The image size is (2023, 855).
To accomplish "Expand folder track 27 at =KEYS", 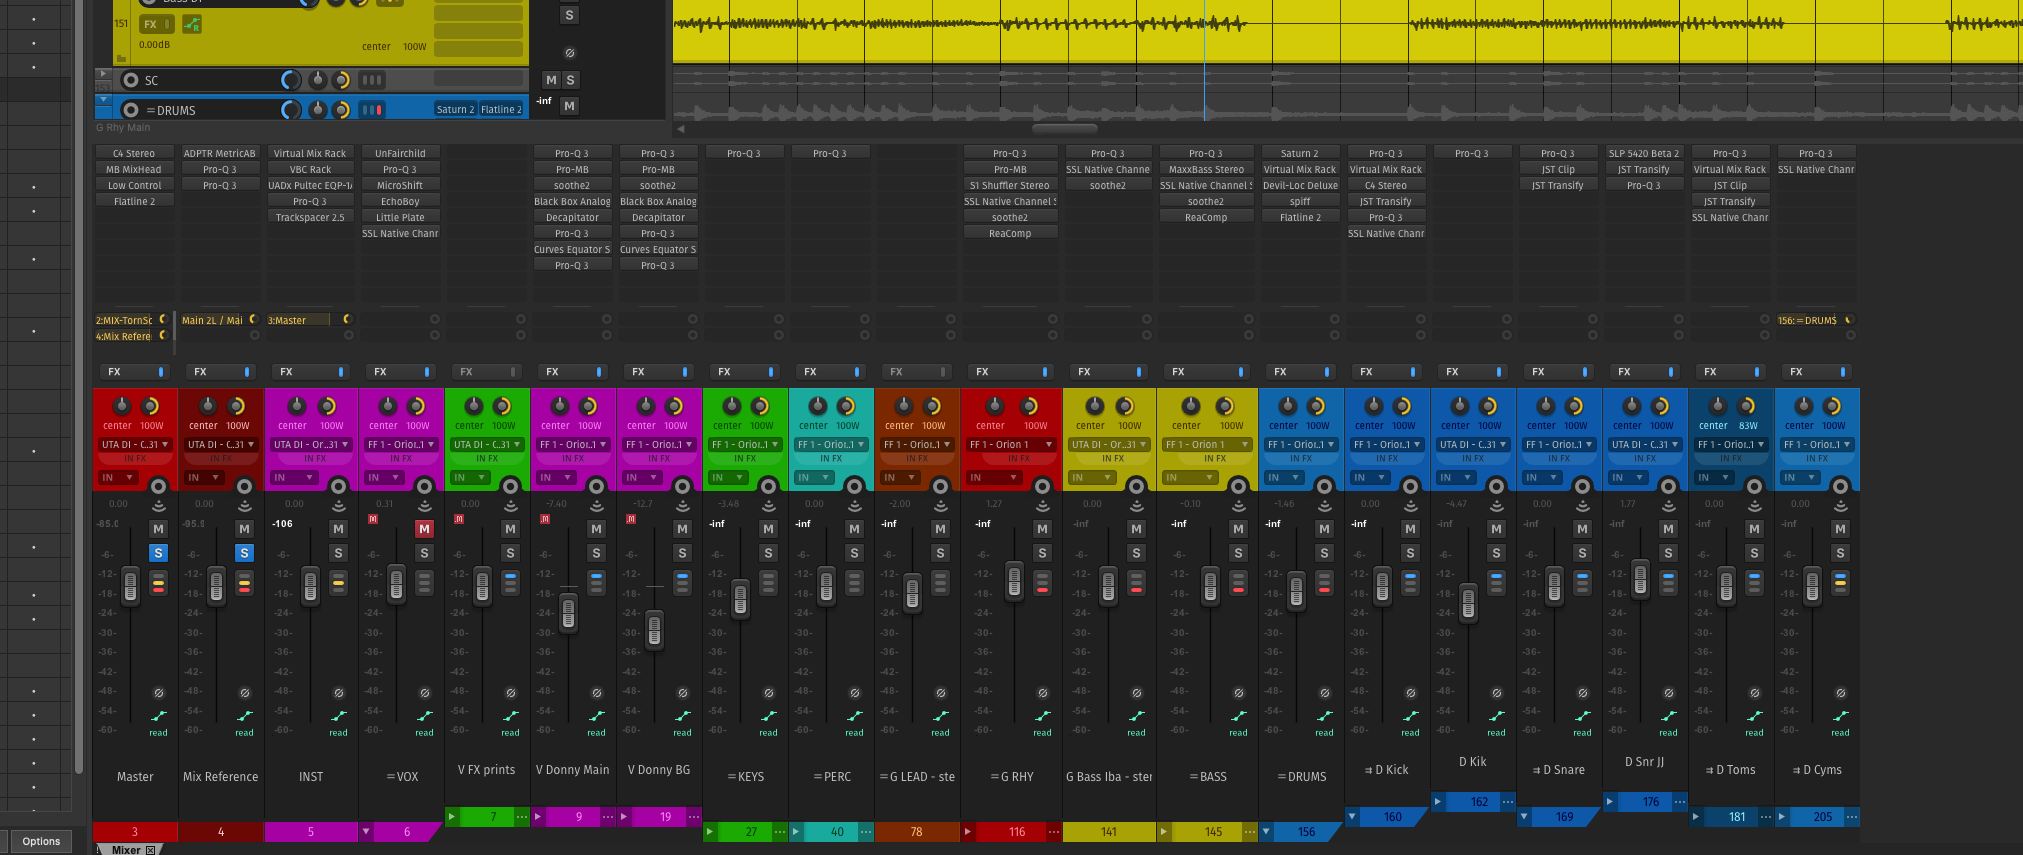I will coord(710,832).
